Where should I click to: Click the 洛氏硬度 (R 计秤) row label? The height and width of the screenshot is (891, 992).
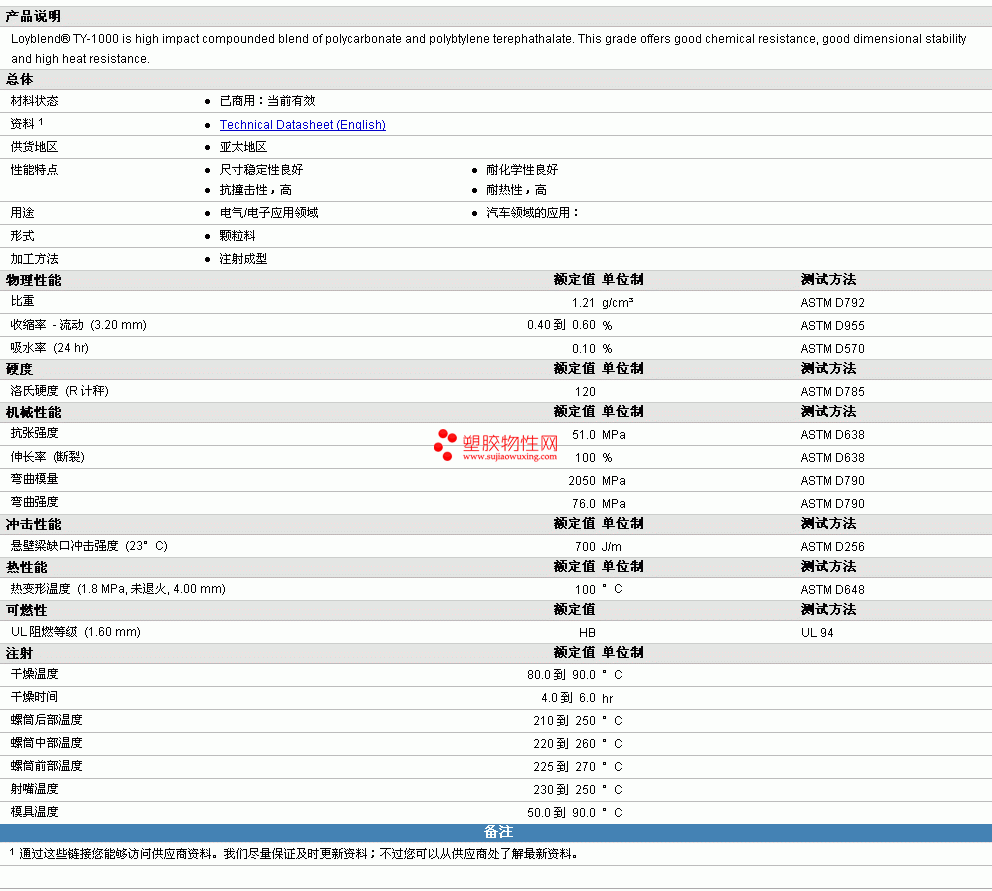click(59, 391)
